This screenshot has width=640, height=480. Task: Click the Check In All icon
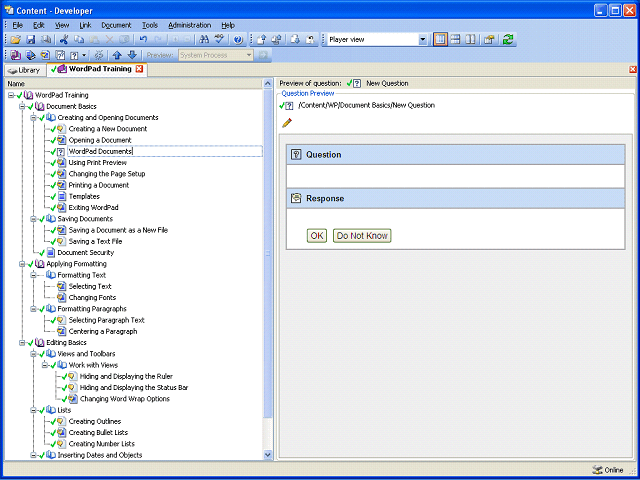pyautogui.click(x=277, y=40)
